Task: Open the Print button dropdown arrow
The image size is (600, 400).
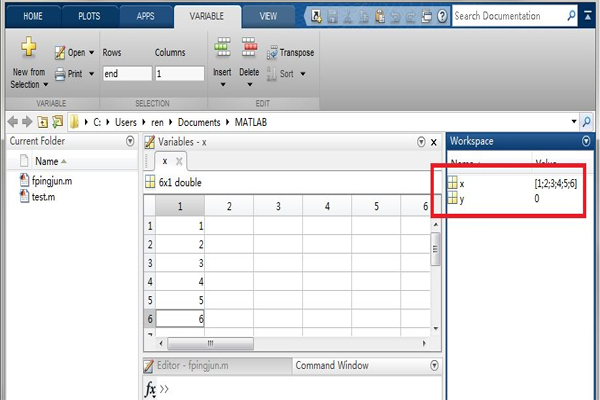Action: [91, 73]
